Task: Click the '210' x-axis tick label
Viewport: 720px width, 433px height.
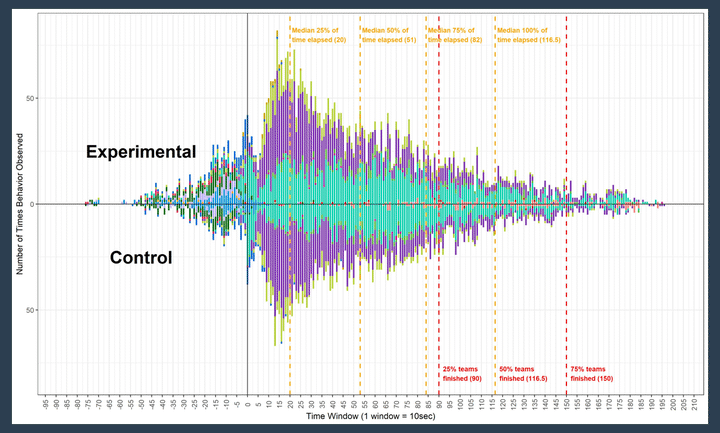Action: coord(695,404)
